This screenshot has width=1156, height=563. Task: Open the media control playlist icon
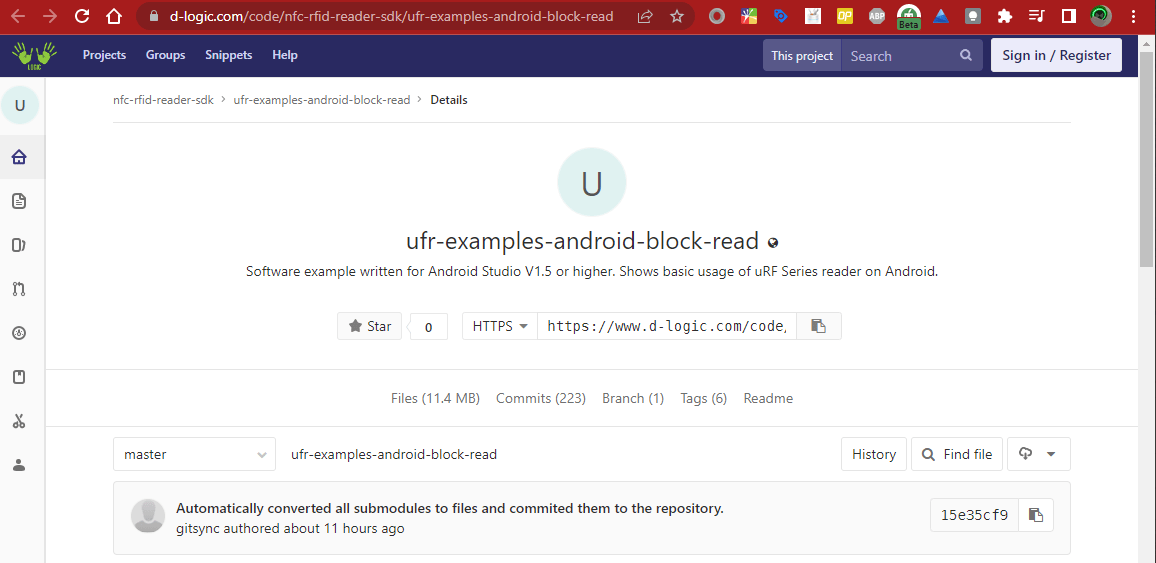click(1036, 16)
